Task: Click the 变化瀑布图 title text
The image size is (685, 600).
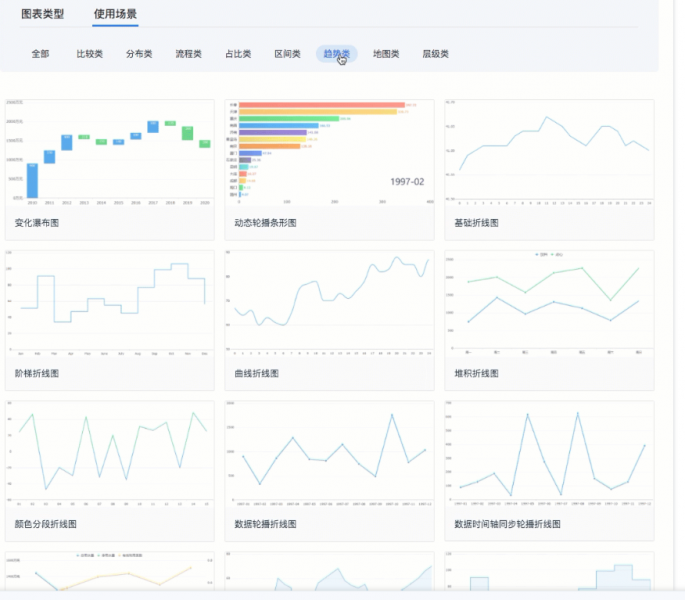Action: click(37, 223)
